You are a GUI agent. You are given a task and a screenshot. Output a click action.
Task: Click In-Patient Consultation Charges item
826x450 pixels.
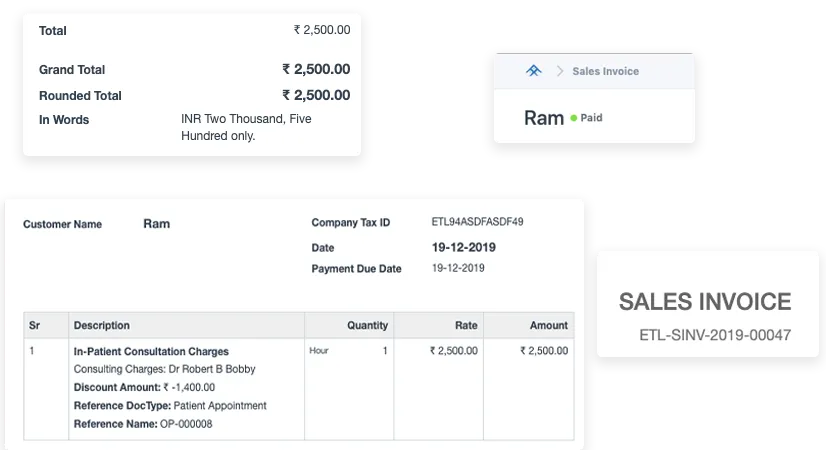point(151,351)
